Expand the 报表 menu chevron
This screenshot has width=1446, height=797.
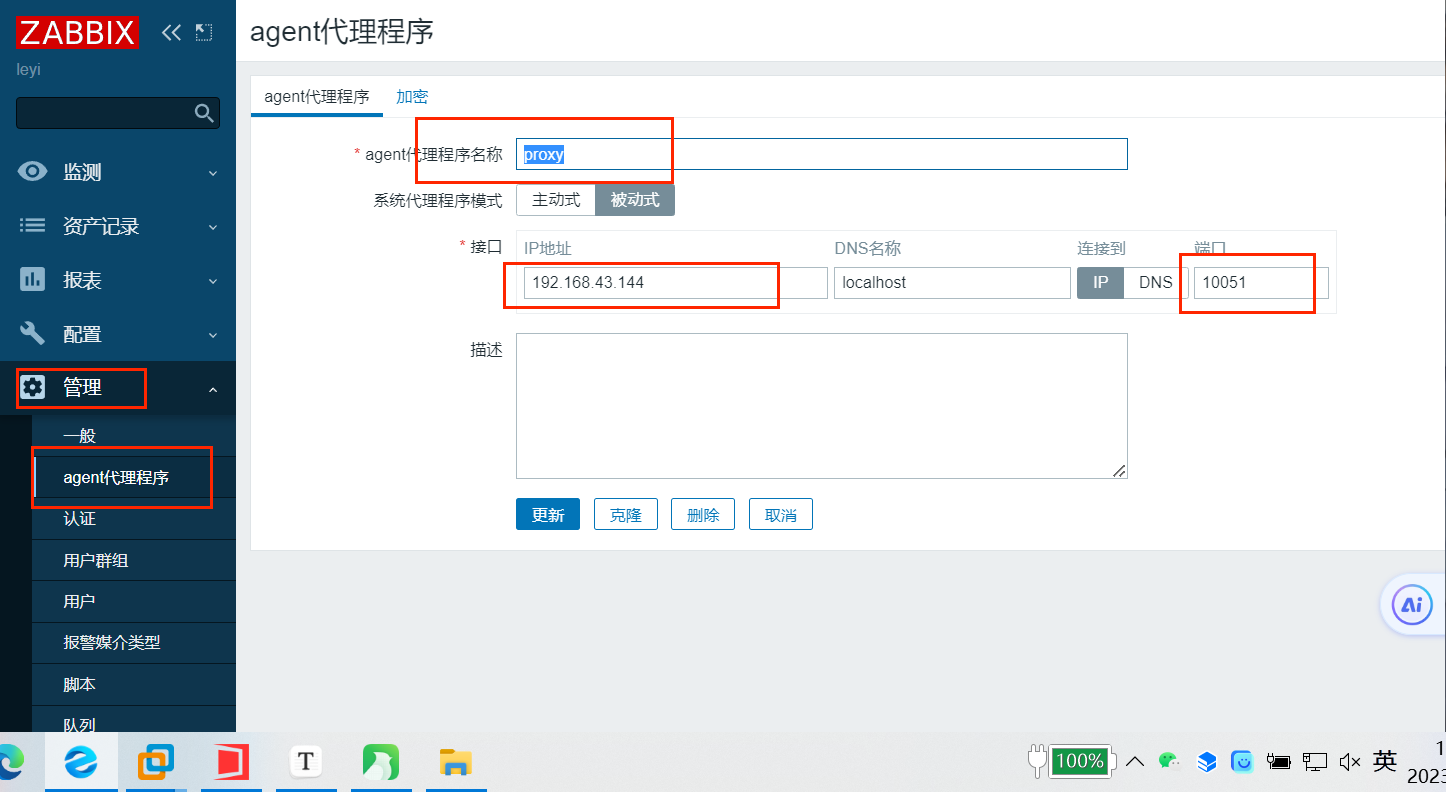click(x=212, y=281)
